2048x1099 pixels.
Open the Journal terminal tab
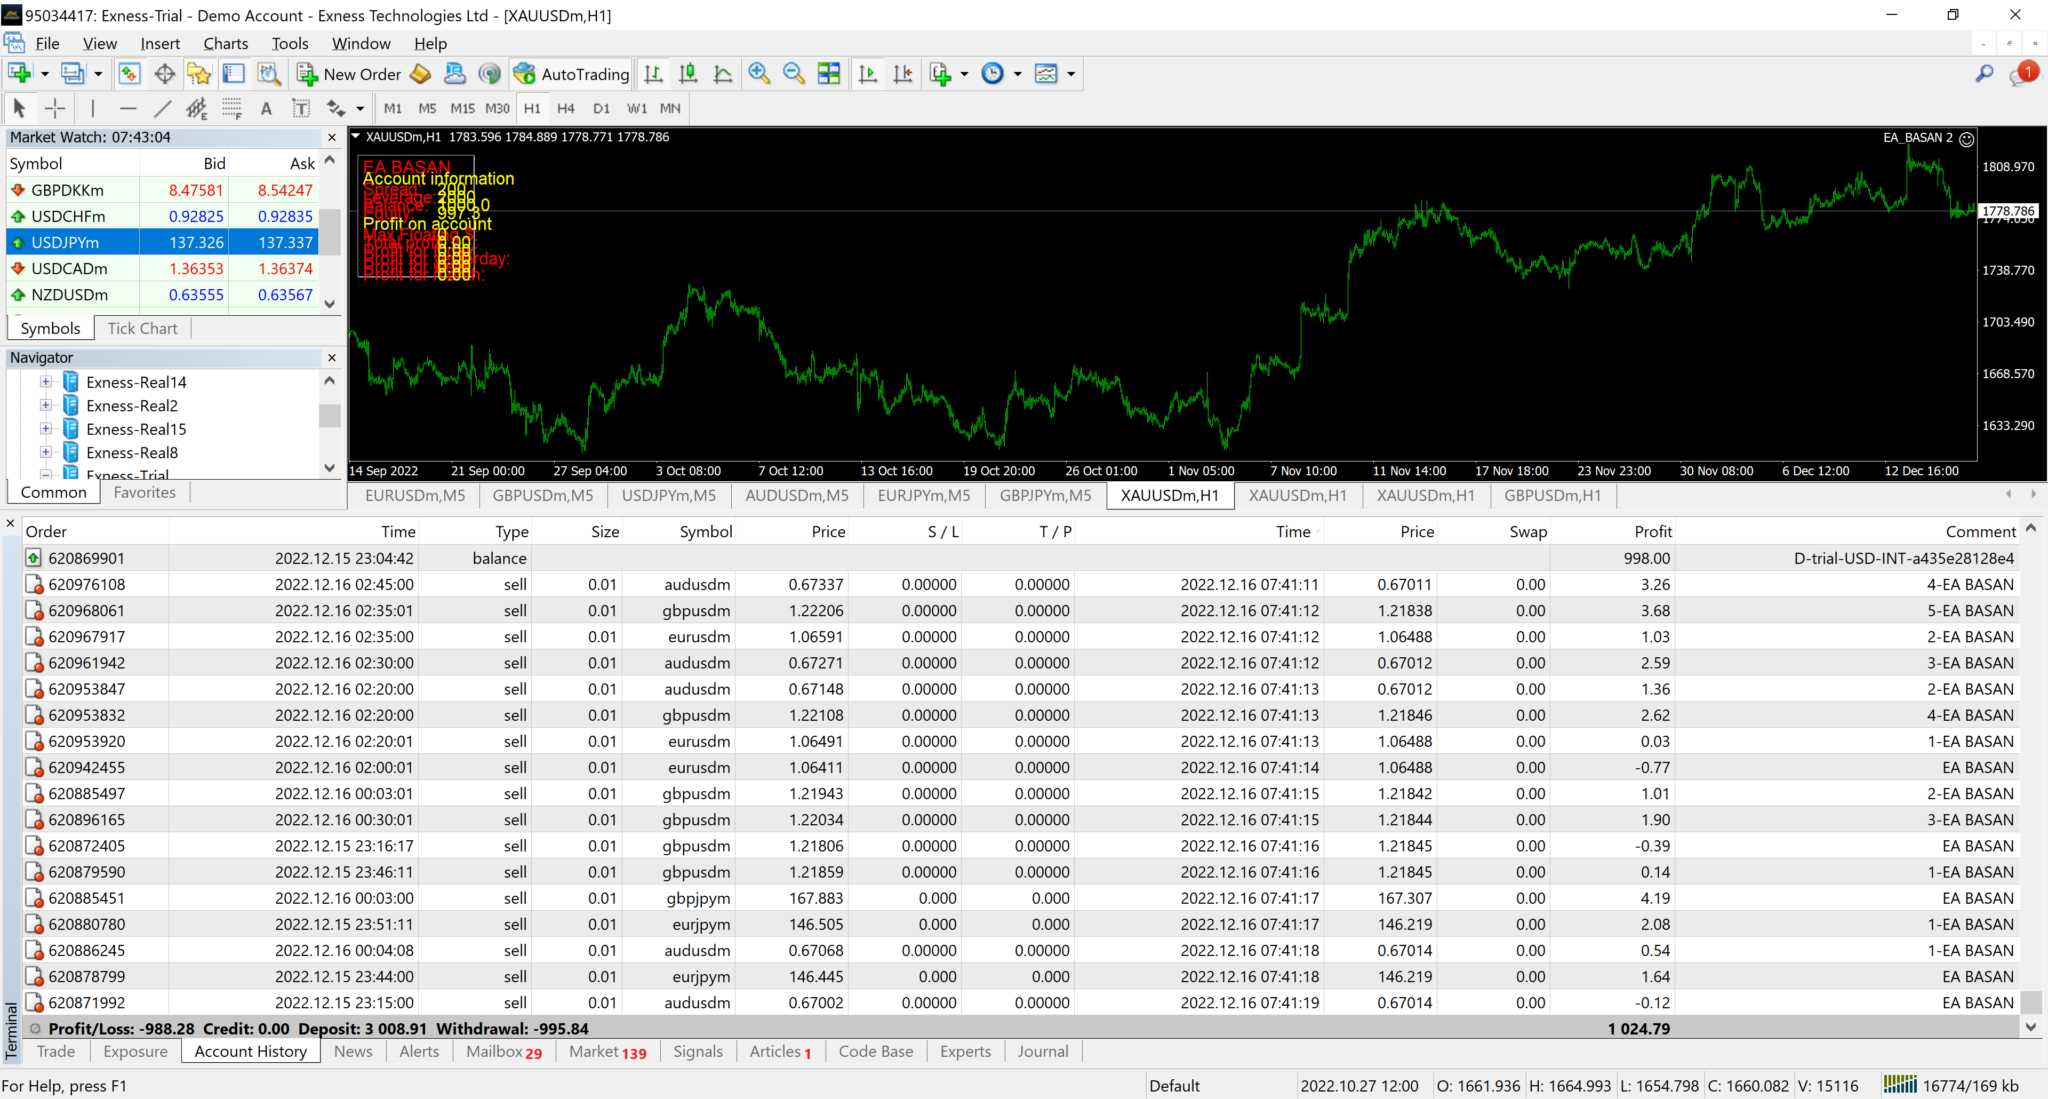click(1043, 1051)
